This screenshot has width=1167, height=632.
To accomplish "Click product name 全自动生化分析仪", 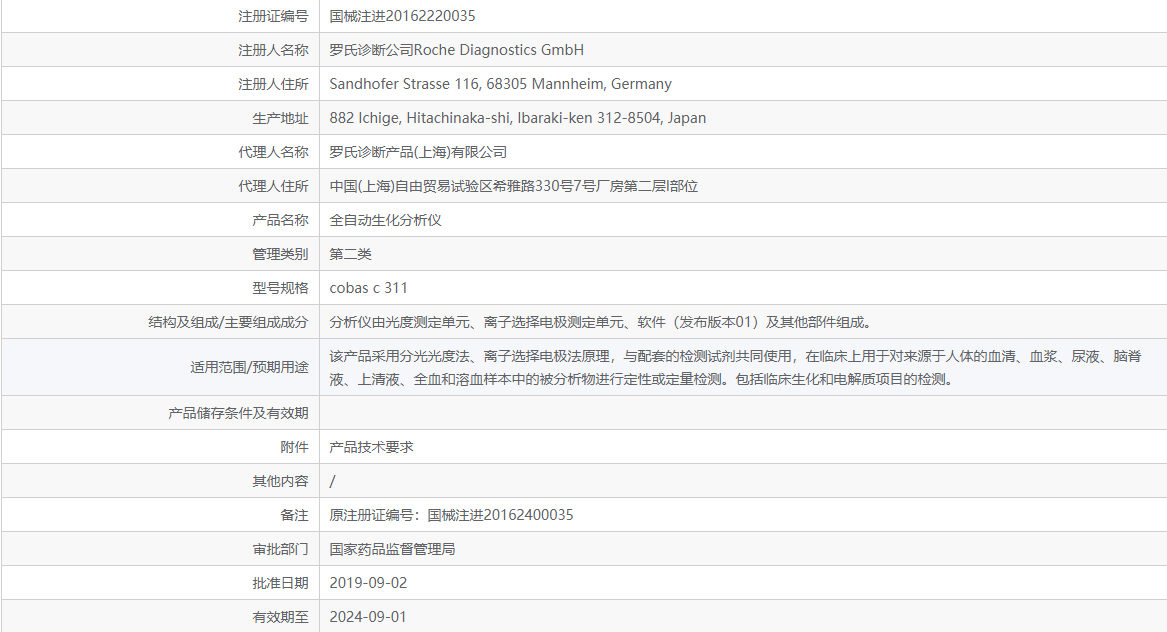I will [x=386, y=220].
